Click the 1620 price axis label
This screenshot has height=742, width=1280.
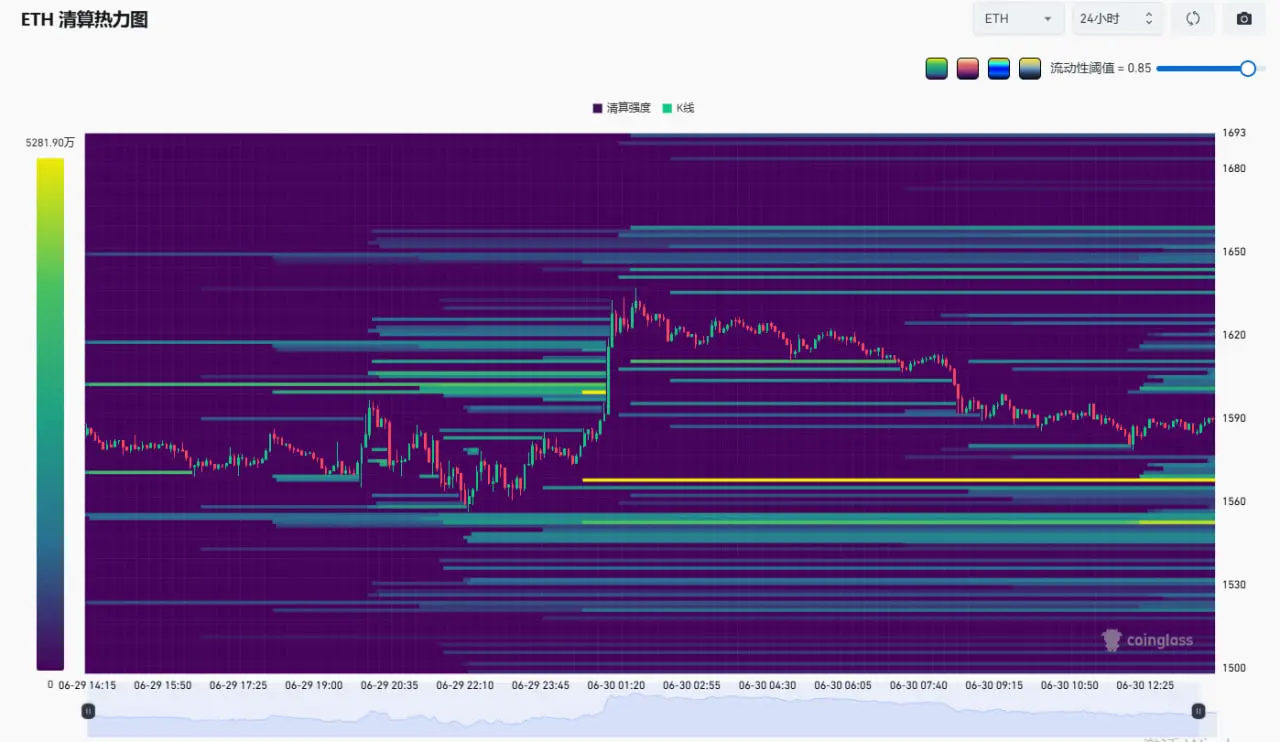coord(1233,334)
